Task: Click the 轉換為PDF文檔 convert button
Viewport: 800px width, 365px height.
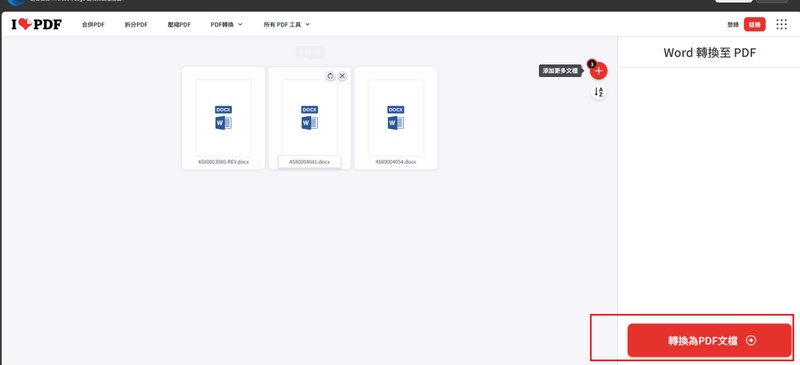Action: click(709, 340)
